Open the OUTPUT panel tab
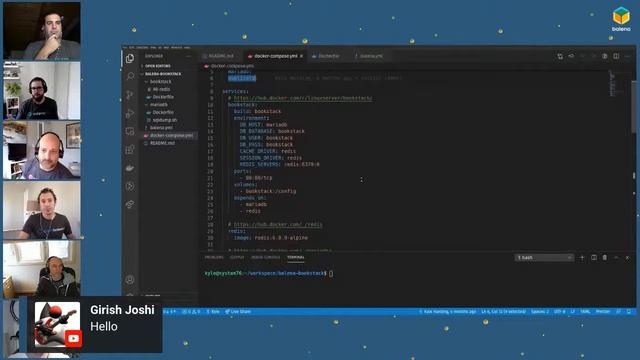This screenshot has height=360, width=640. [237, 258]
